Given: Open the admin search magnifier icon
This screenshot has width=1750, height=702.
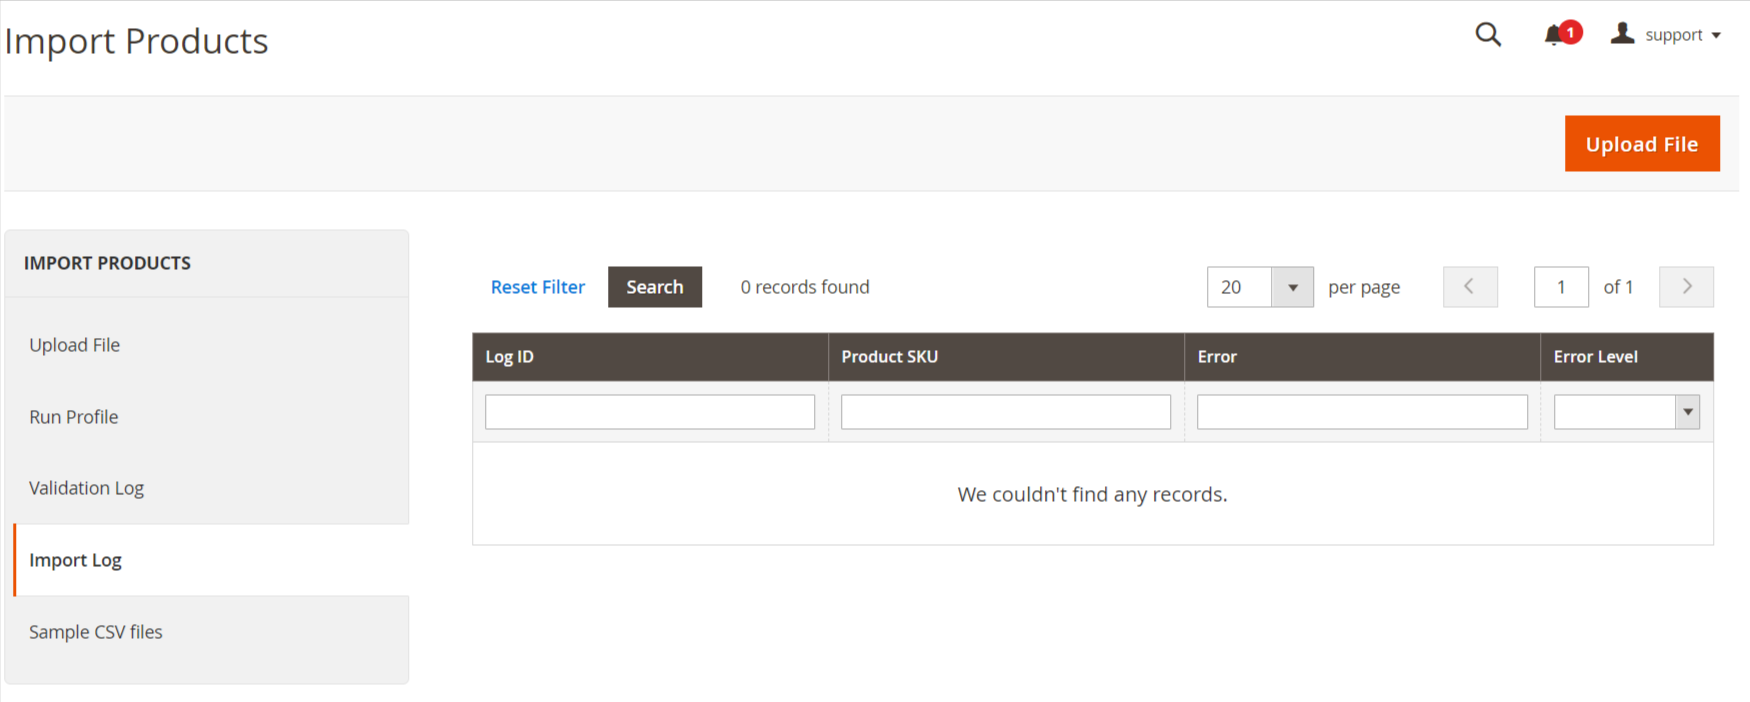Looking at the screenshot, I should [x=1488, y=35].
